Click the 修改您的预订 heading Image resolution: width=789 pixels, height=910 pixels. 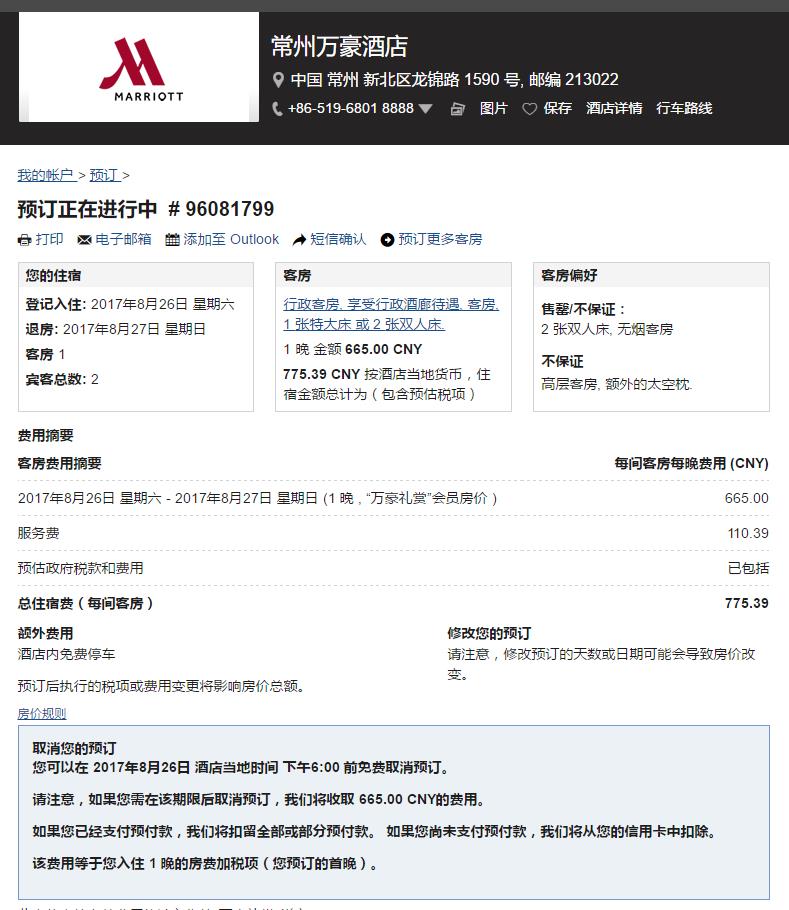489,633
